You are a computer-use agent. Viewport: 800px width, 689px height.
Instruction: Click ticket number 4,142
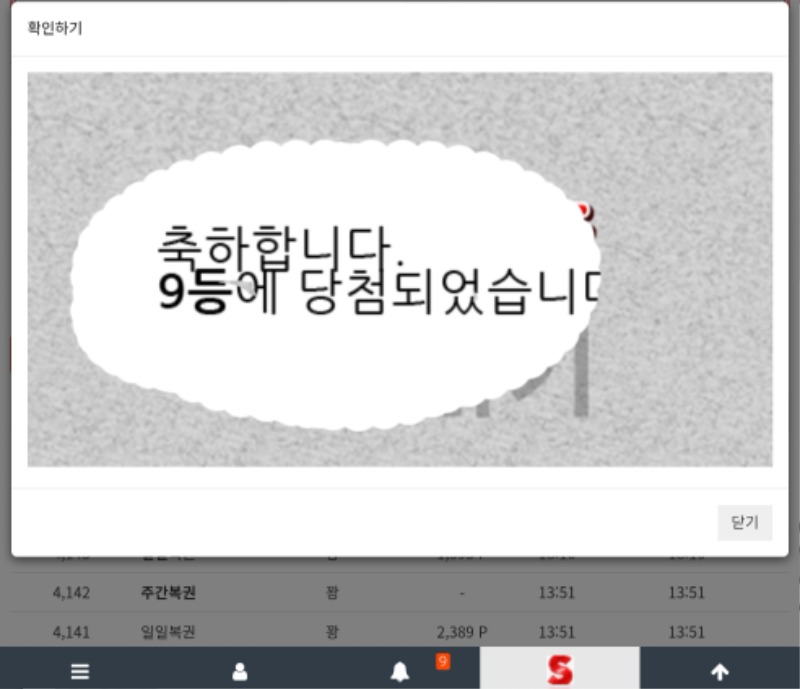[71, 592]
